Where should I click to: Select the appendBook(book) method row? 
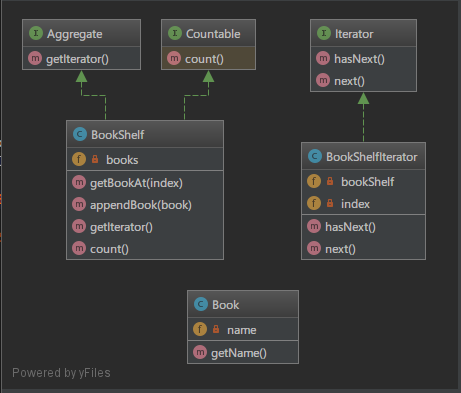145,205
